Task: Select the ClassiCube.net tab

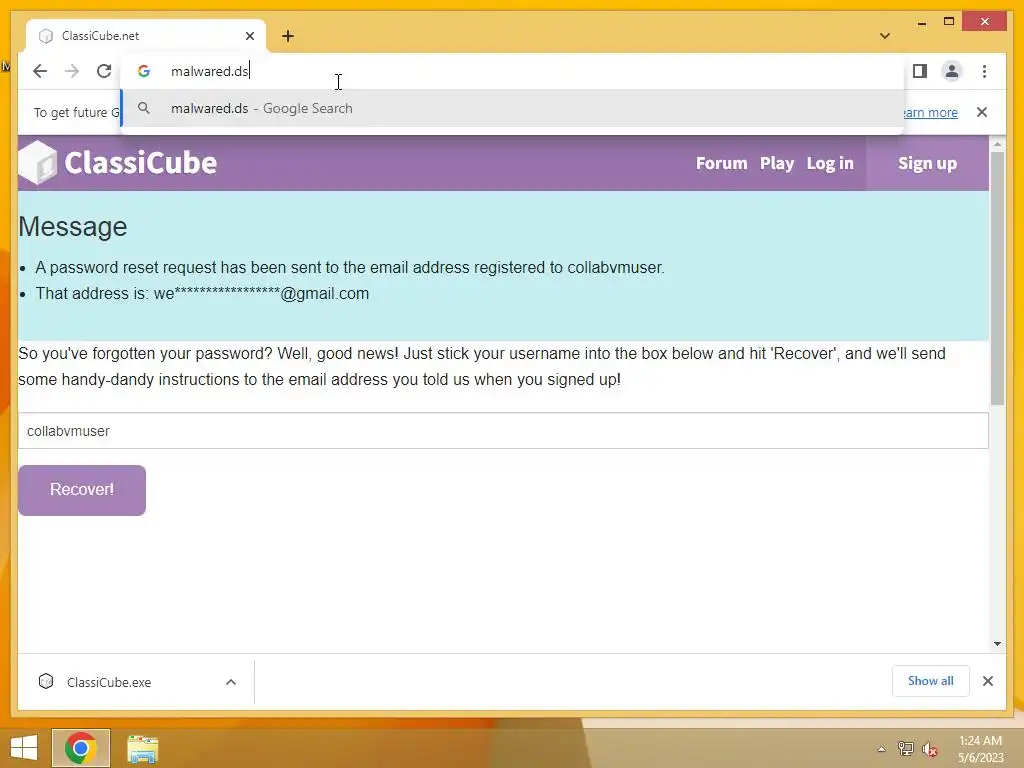Action: tap(146, 36)
